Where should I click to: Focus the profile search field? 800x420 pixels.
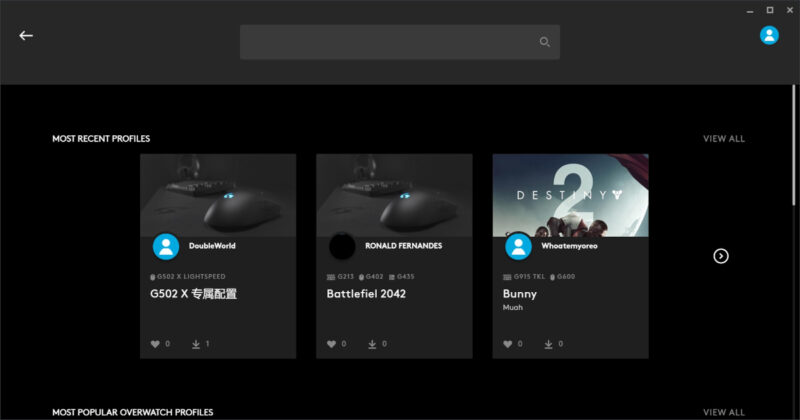point(399,42)
